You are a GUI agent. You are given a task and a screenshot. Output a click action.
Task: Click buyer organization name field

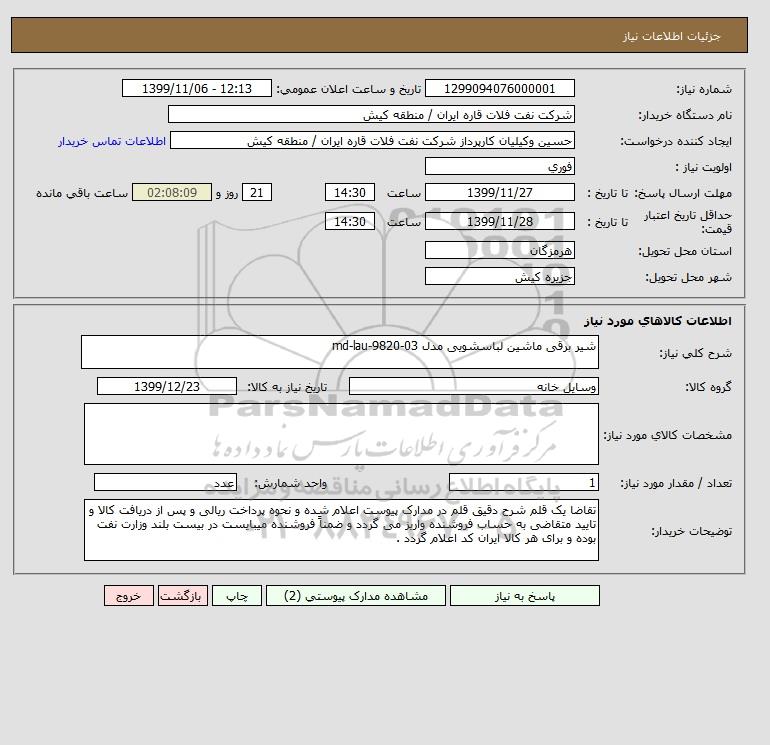(x=371, y=114)
